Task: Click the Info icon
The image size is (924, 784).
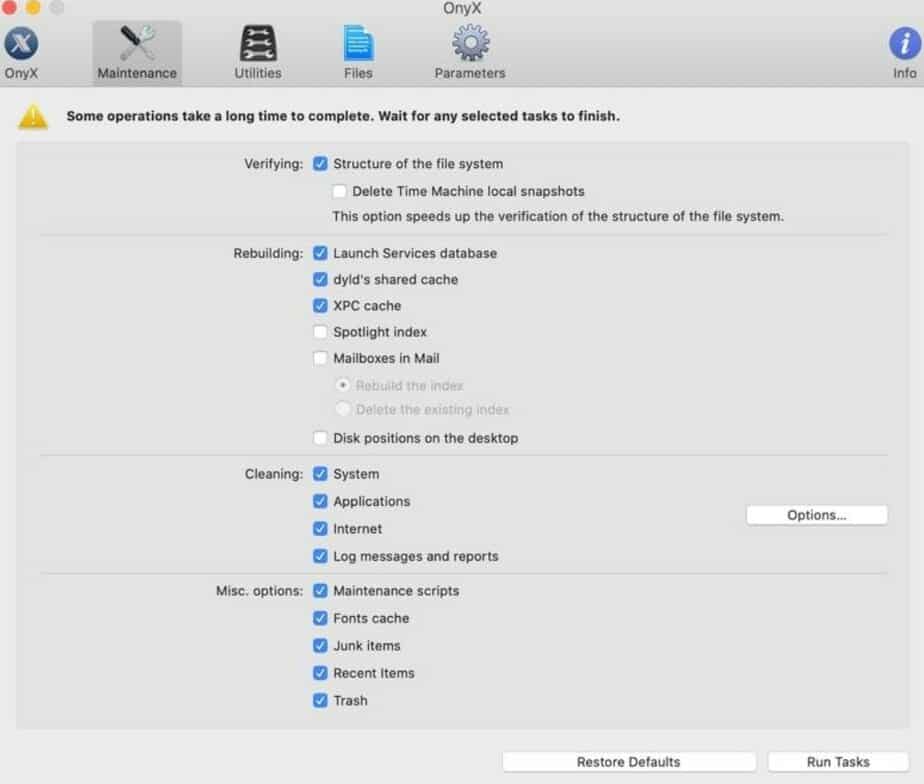Action: point(904,45)
